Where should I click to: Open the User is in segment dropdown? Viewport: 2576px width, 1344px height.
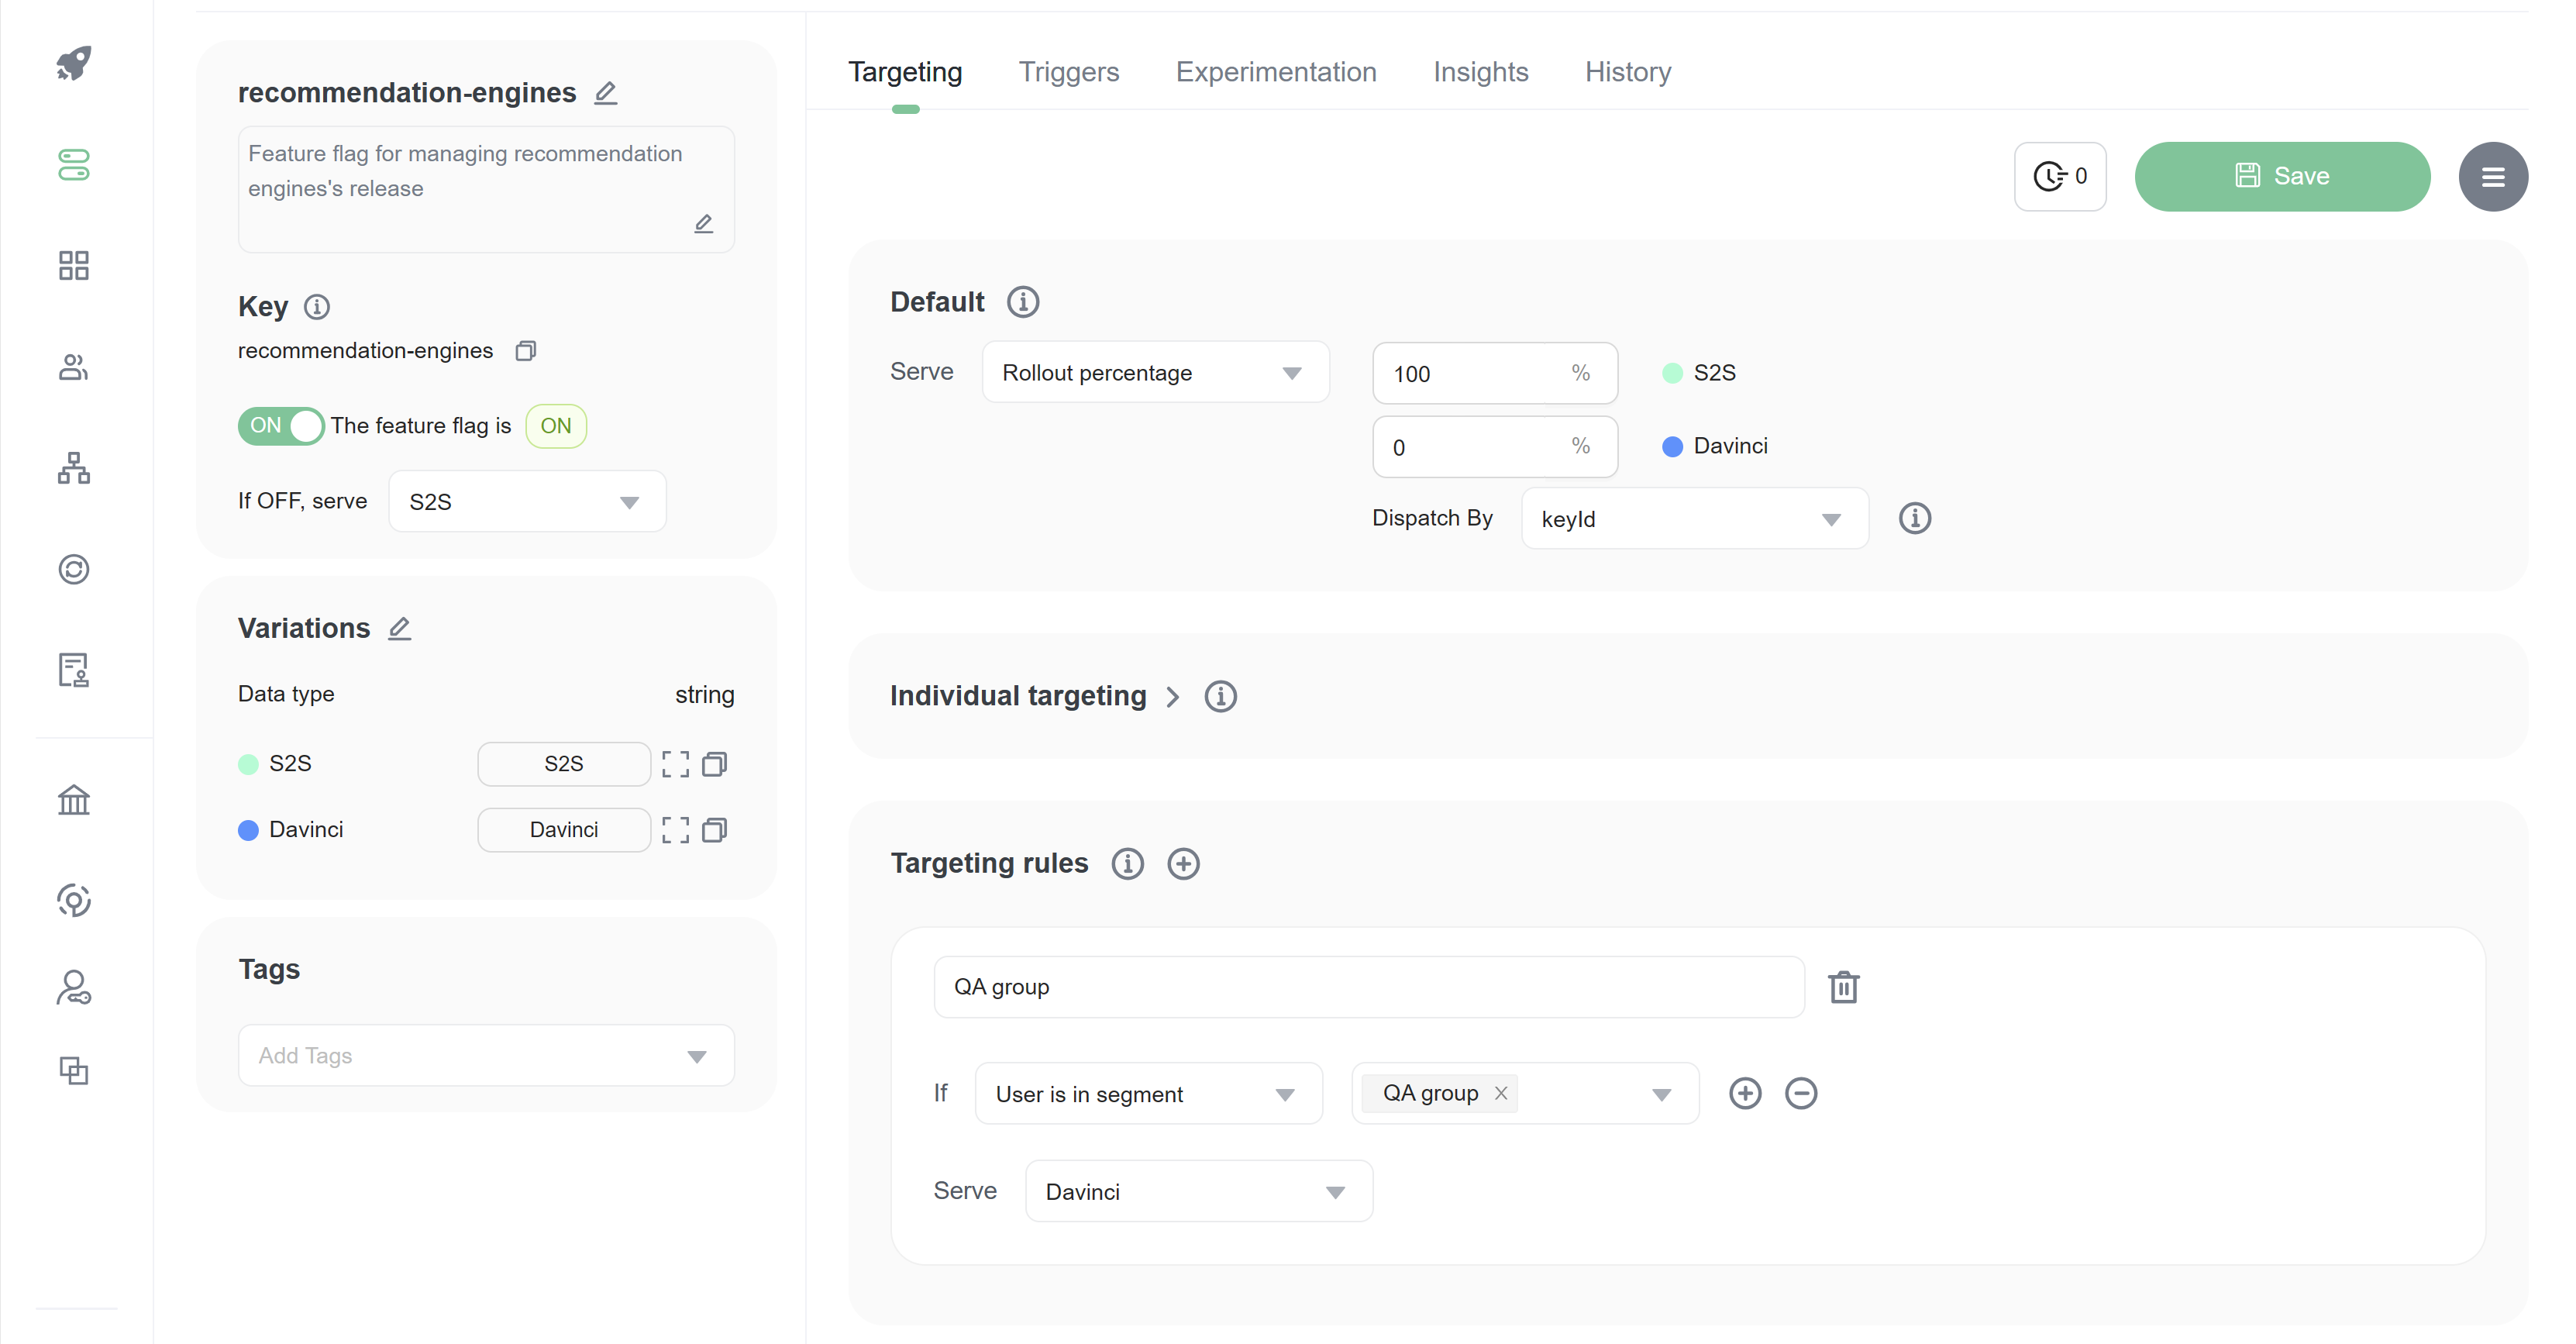click(x=1148, y=1093)
